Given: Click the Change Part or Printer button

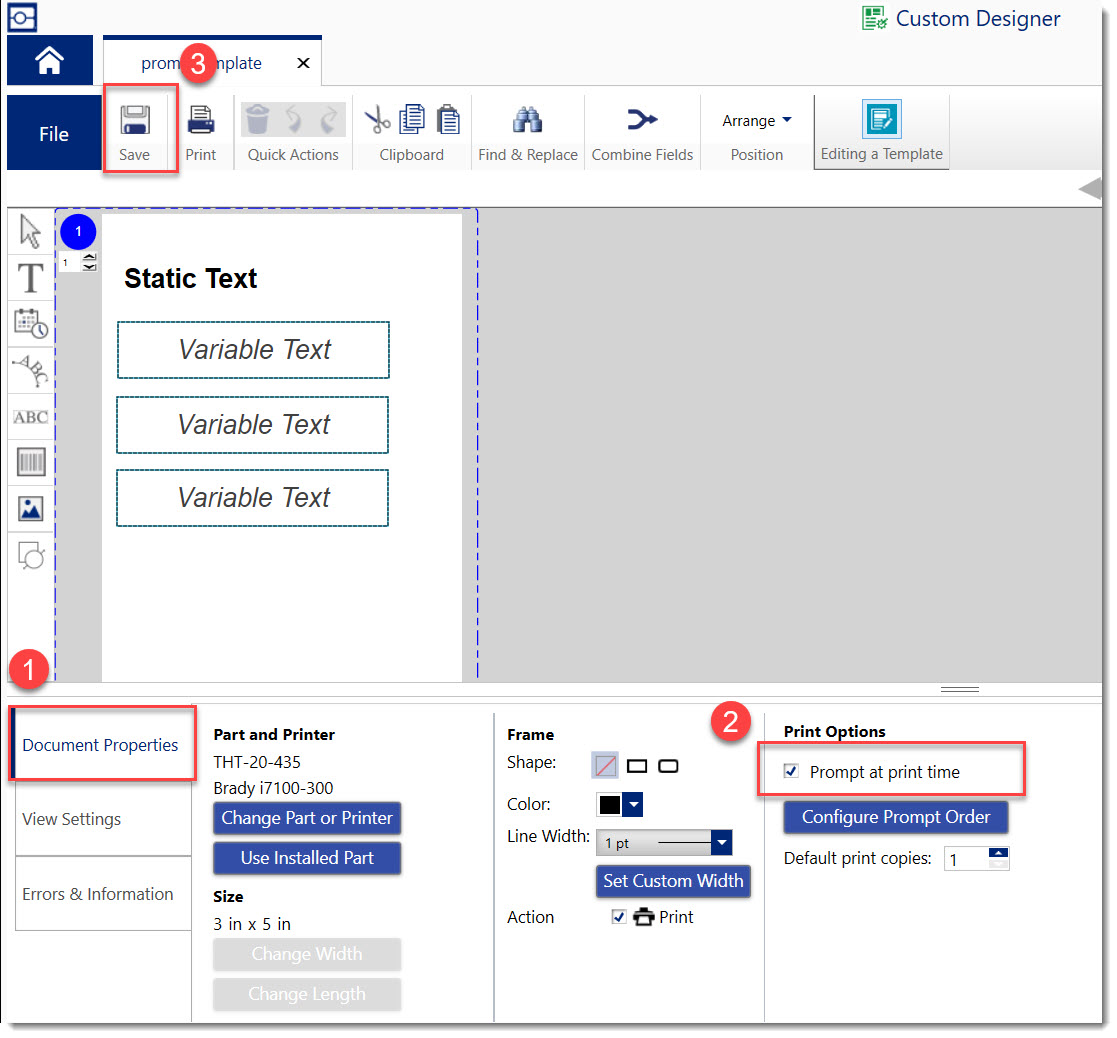Looking at the screenshot, I should (307, 818).
